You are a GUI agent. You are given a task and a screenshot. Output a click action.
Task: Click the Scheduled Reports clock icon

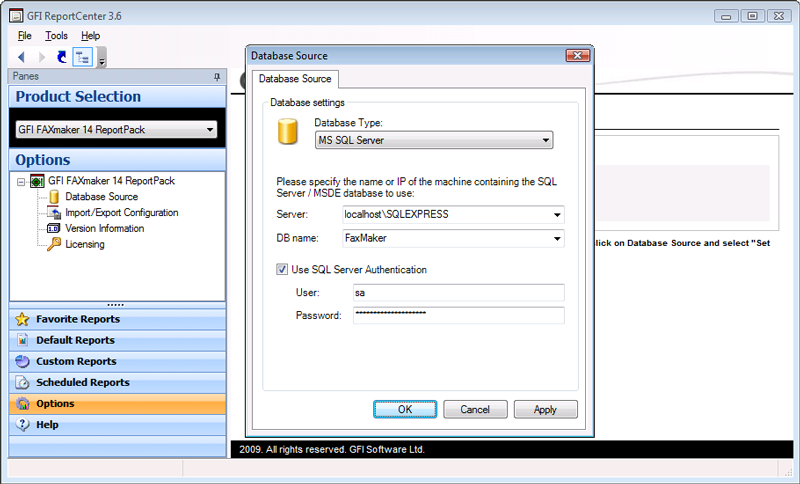(x=22, y=383)
